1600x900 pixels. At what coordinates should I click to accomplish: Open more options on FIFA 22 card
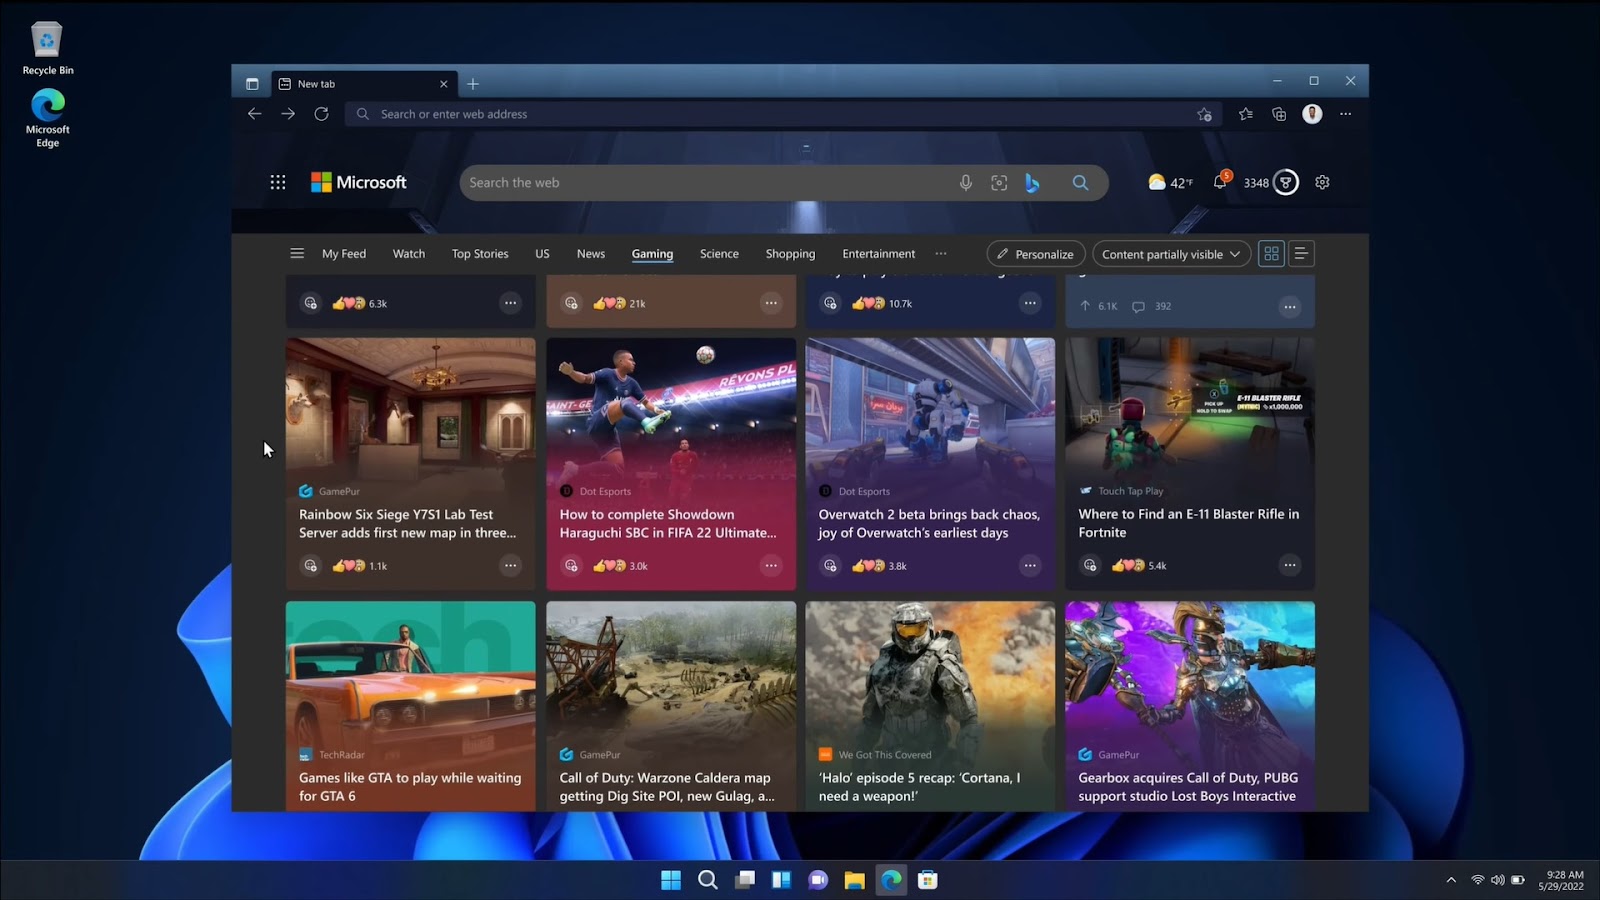[770, 565]
